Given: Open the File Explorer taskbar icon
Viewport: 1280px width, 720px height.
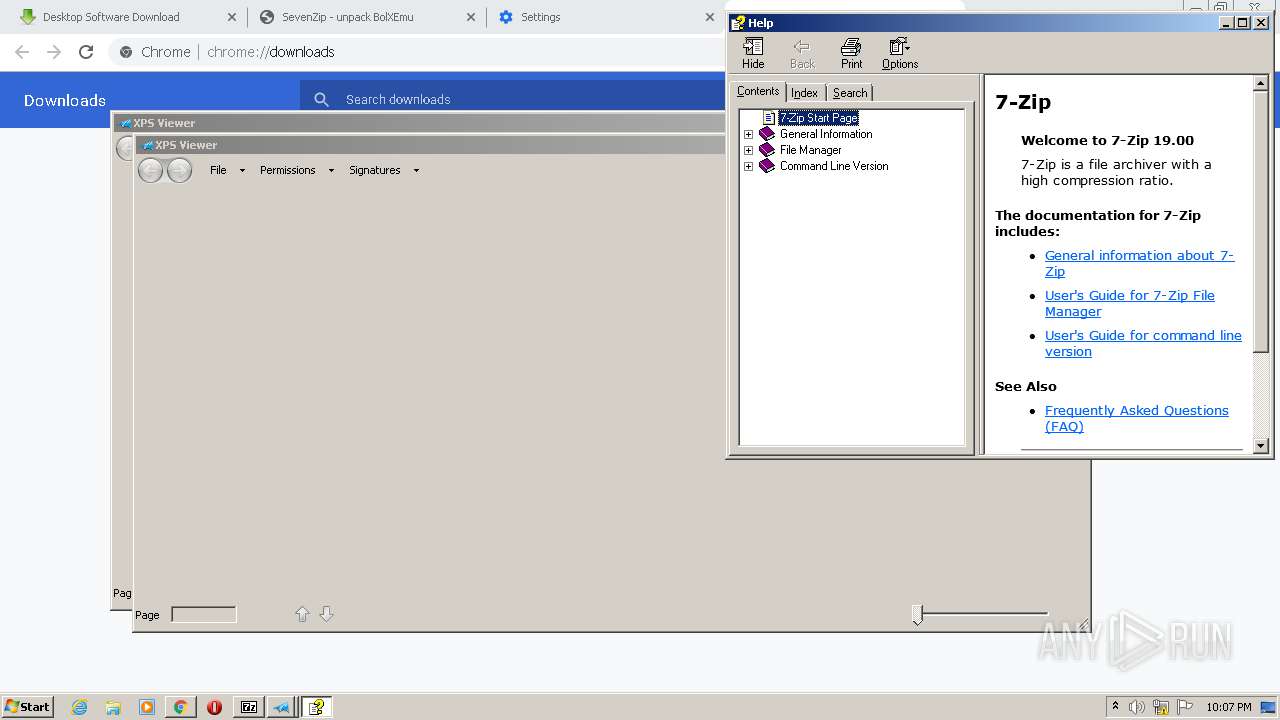Looking at the screenshot, I should tap(113, 707).
